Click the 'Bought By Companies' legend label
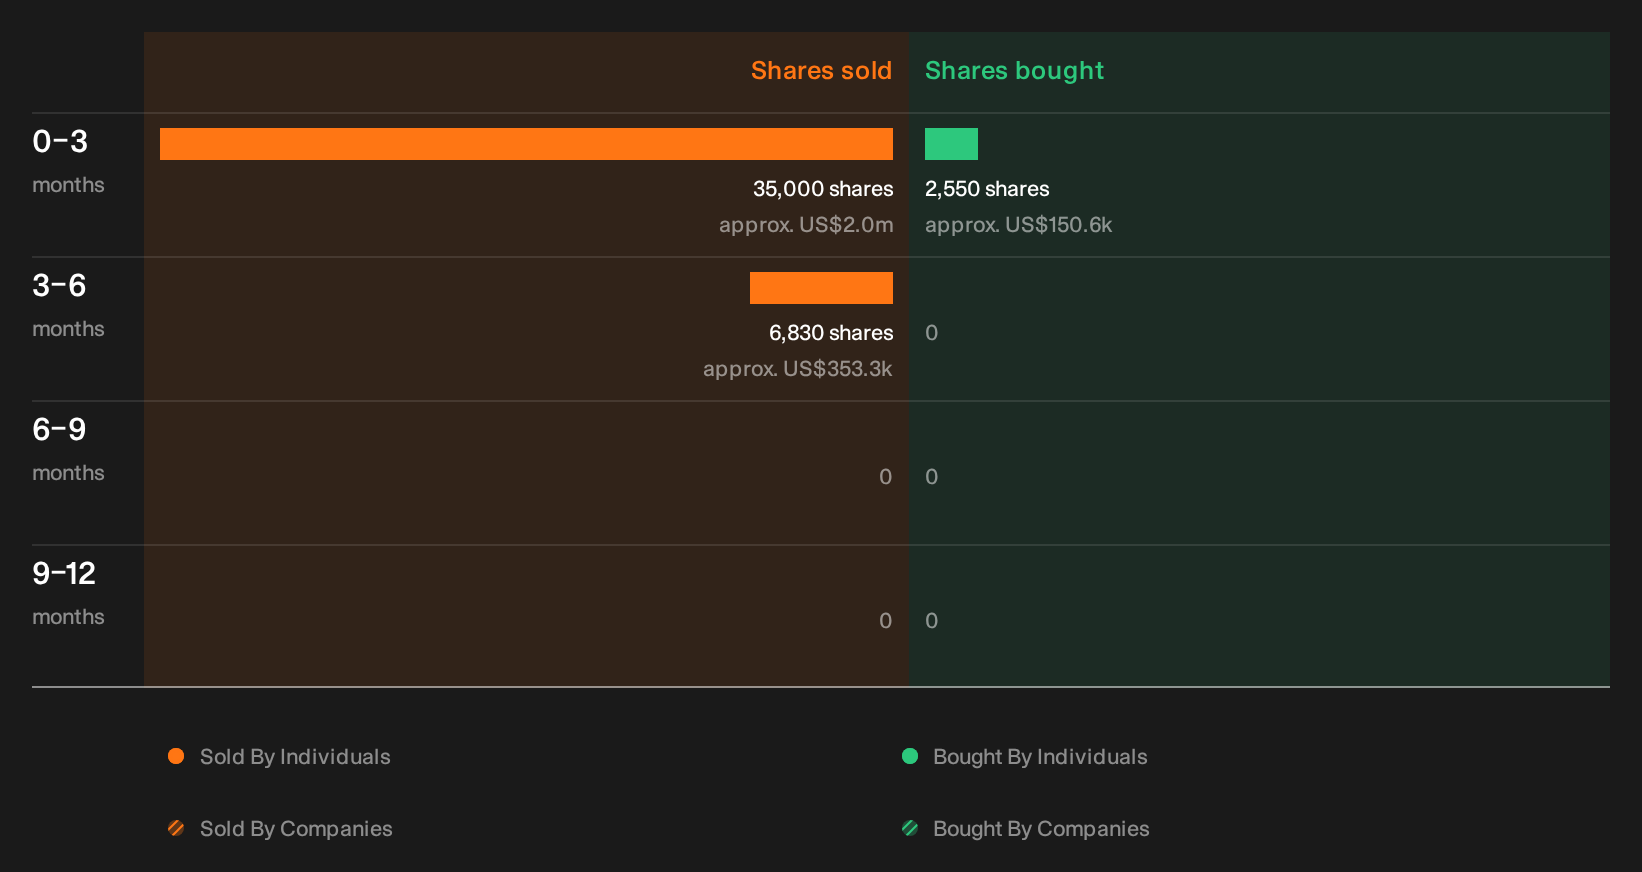The image size is (1642, 872). click(1041, 829)
